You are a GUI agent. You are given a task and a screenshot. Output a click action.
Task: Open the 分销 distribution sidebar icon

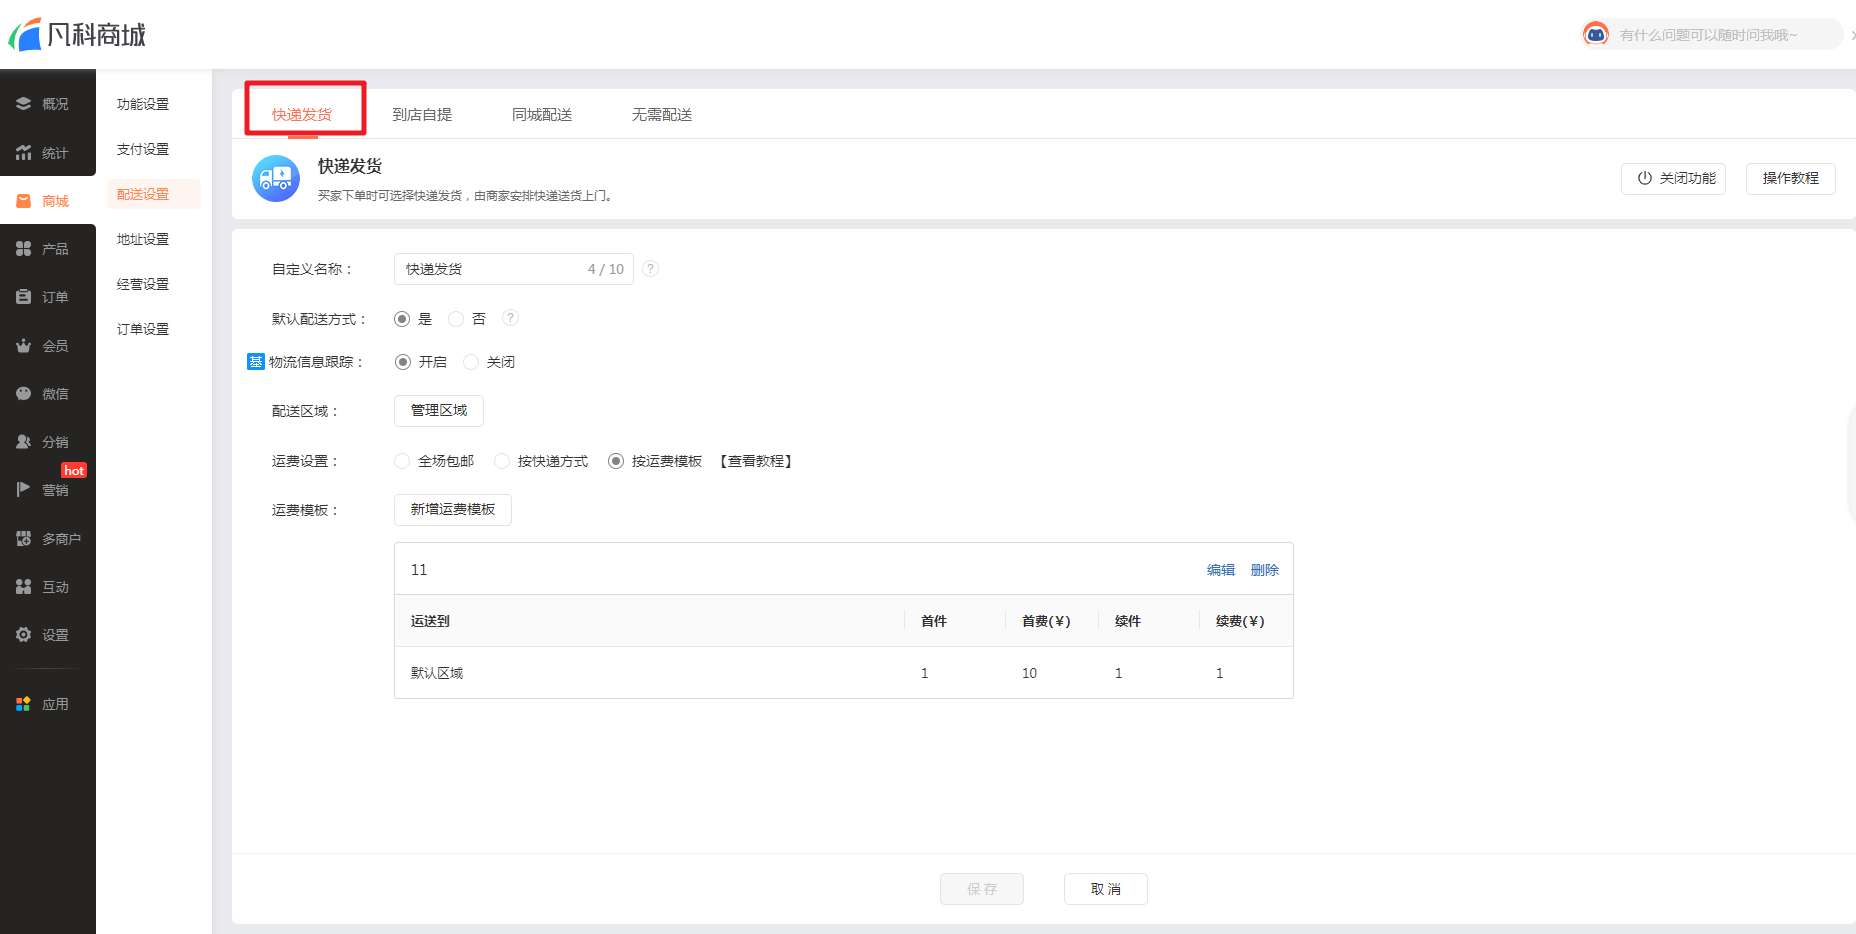click(x=23, y=441)
